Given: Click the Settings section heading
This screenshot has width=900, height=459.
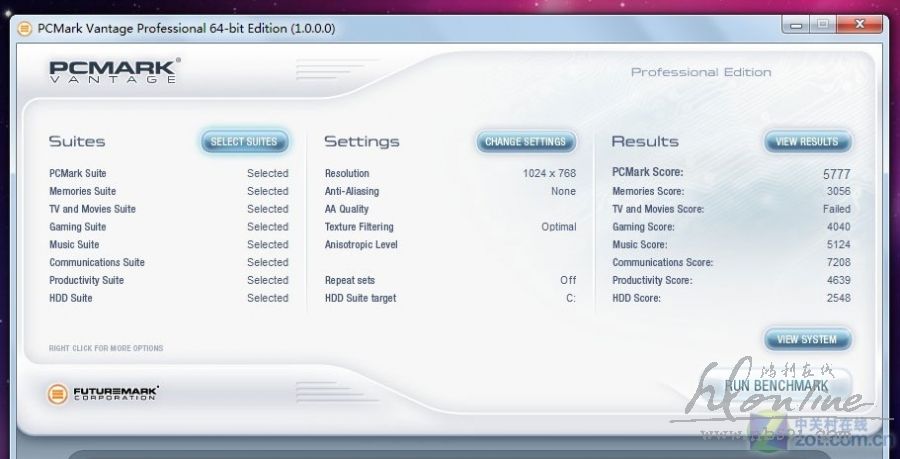Looking at the screenshot, I should [362, 142].
